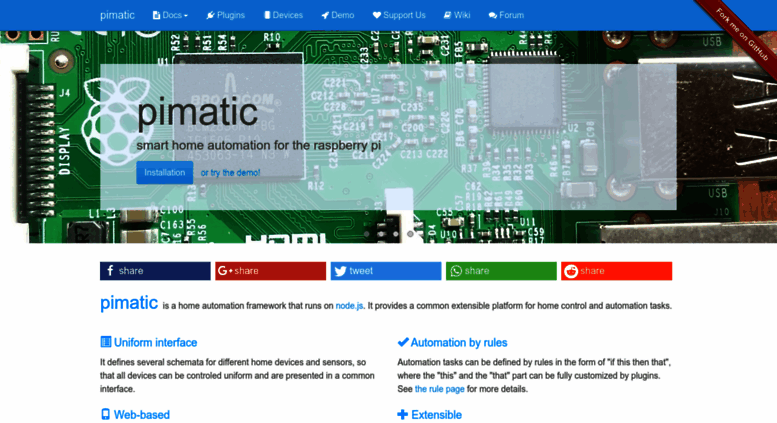Viewport: 777px width, 423px height.
Task: Click the Fork me on GitHub ribbon
Action: (742, 35)
